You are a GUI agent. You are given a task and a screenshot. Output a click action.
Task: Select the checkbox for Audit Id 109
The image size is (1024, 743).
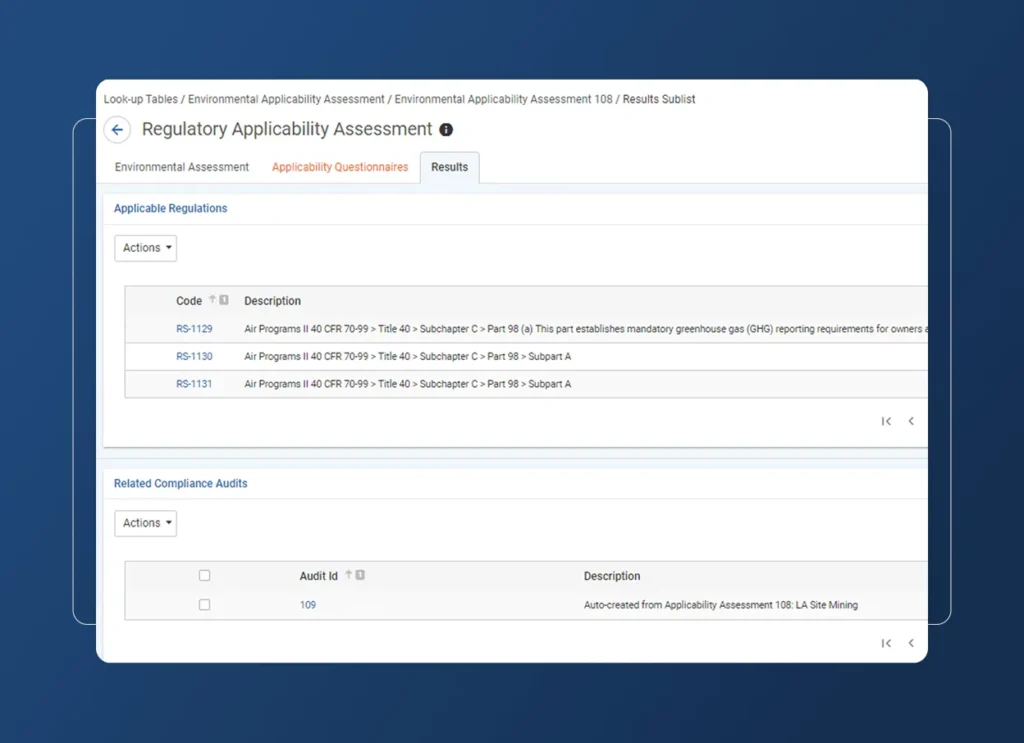coord(205,604)
